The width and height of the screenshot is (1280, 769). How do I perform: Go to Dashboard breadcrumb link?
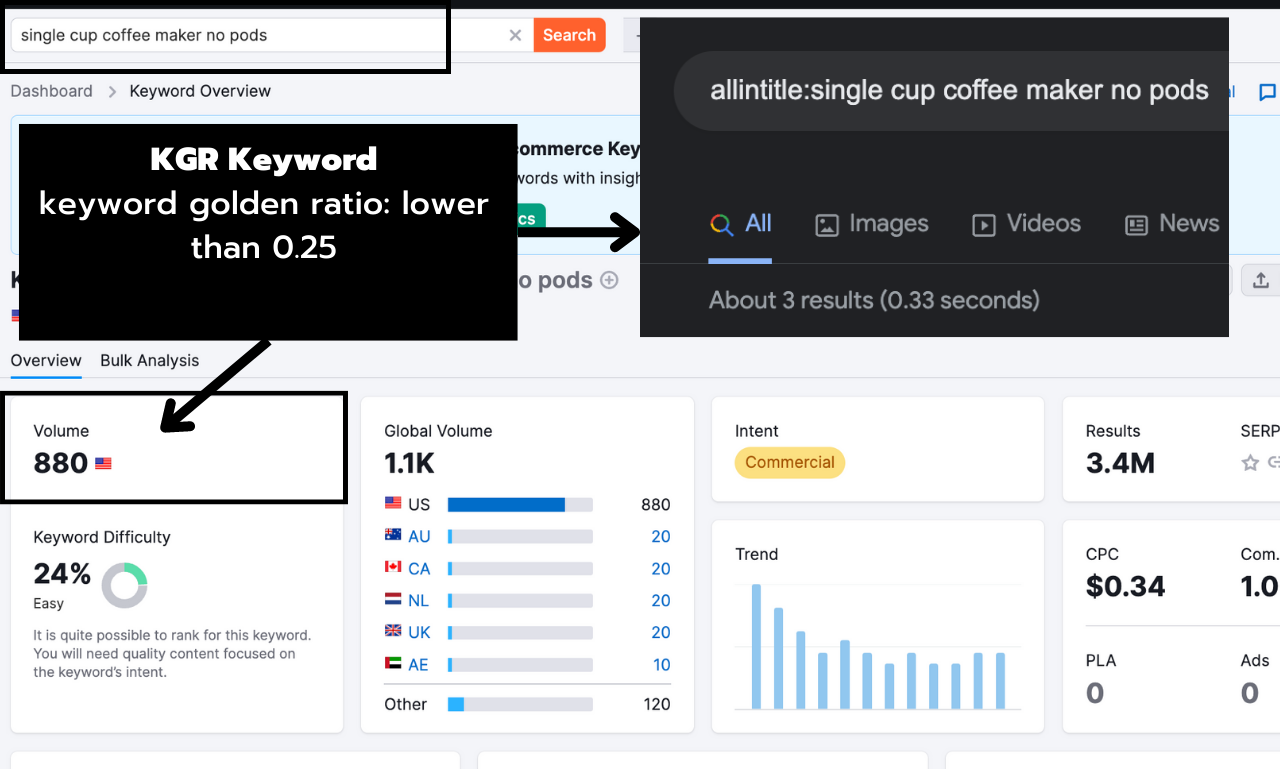[x=51, y=91]
